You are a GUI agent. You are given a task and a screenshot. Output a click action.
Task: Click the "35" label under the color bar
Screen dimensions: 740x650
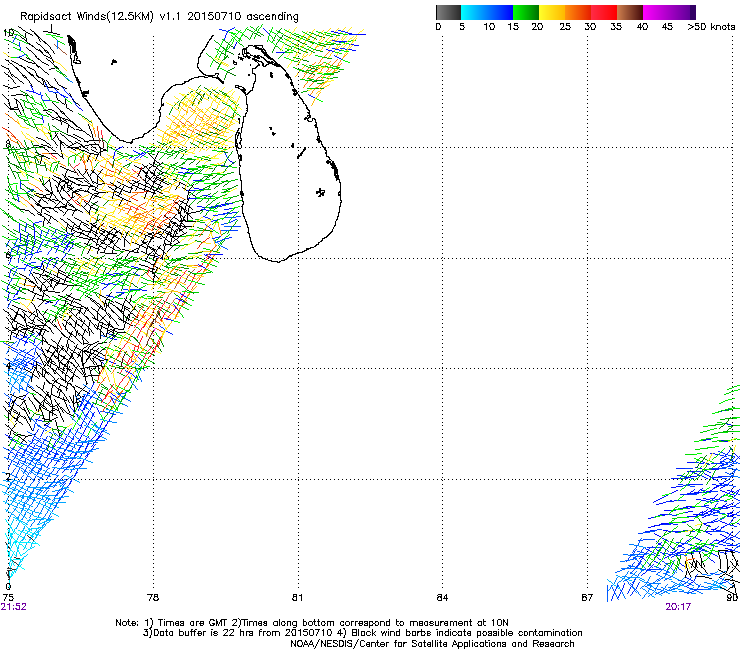click(616, 26)
